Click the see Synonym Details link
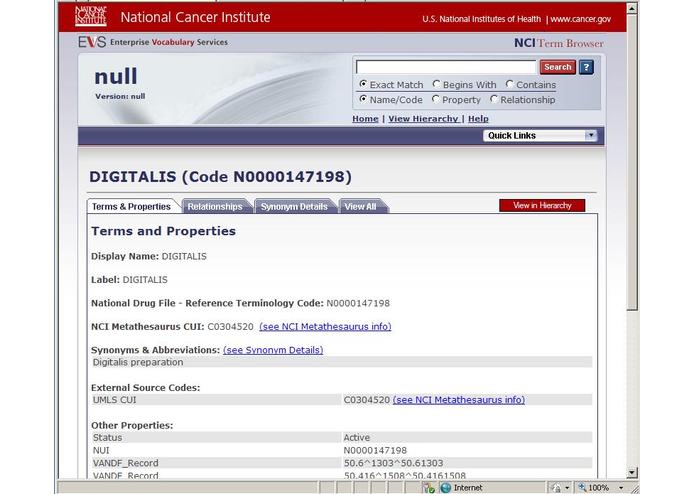Screen dimensions: 695x494 point(273,350)
